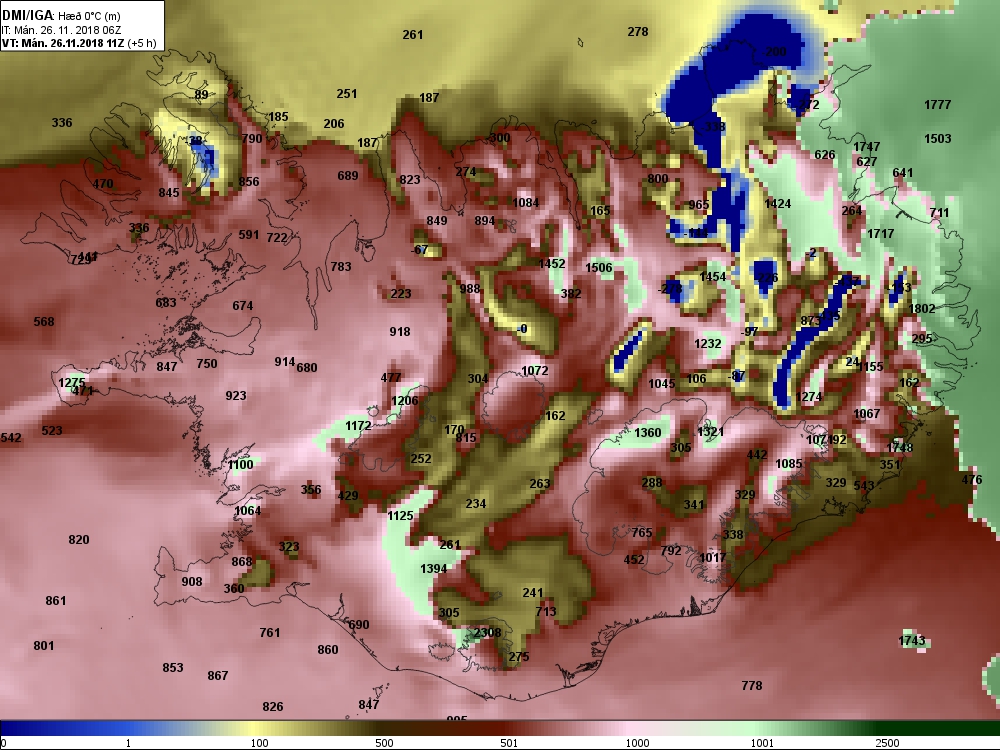Select the map value '1085'

(789, 464)
